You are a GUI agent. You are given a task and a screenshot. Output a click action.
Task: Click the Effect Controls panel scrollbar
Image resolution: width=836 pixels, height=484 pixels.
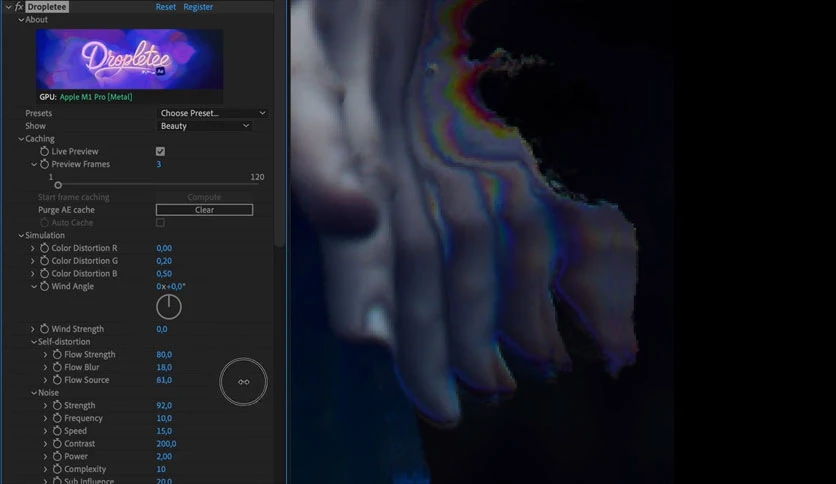click(280, 123)
